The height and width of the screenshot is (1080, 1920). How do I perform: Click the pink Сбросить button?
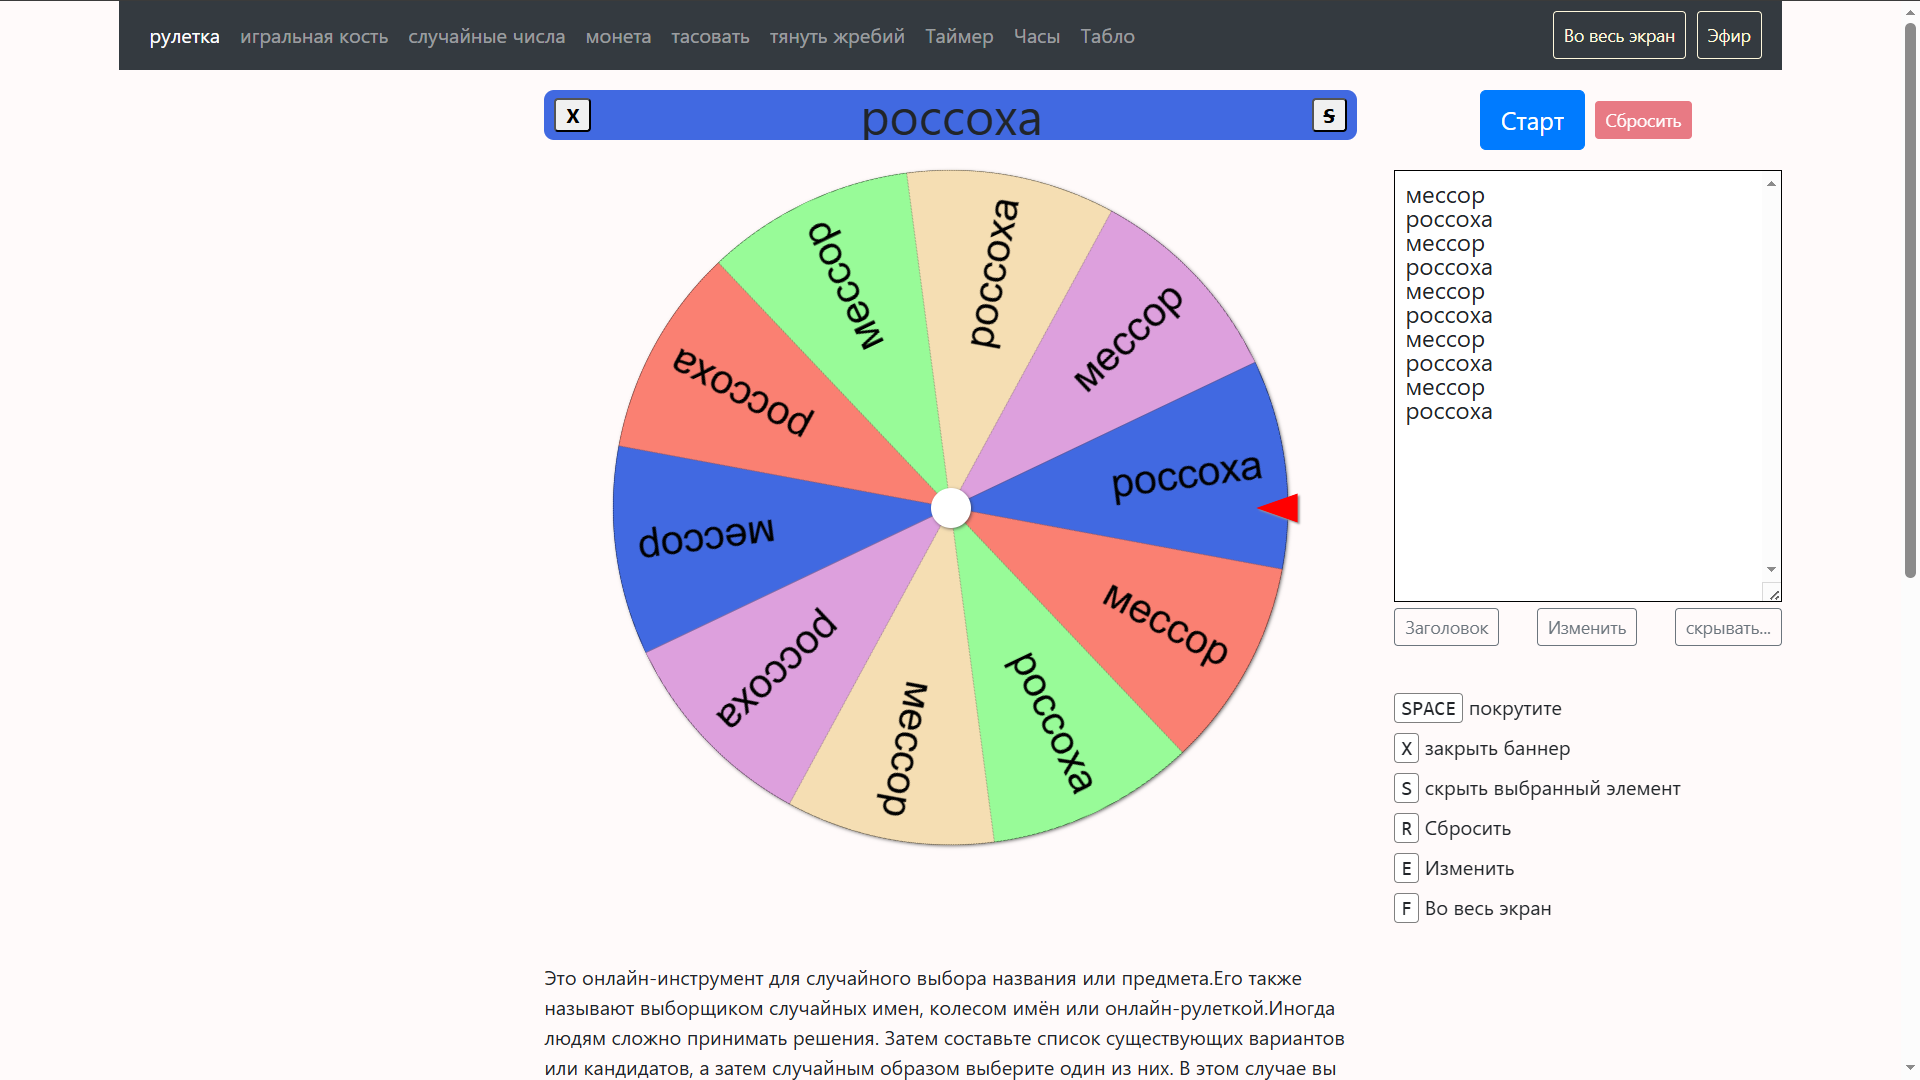(x=1642, y=121)
